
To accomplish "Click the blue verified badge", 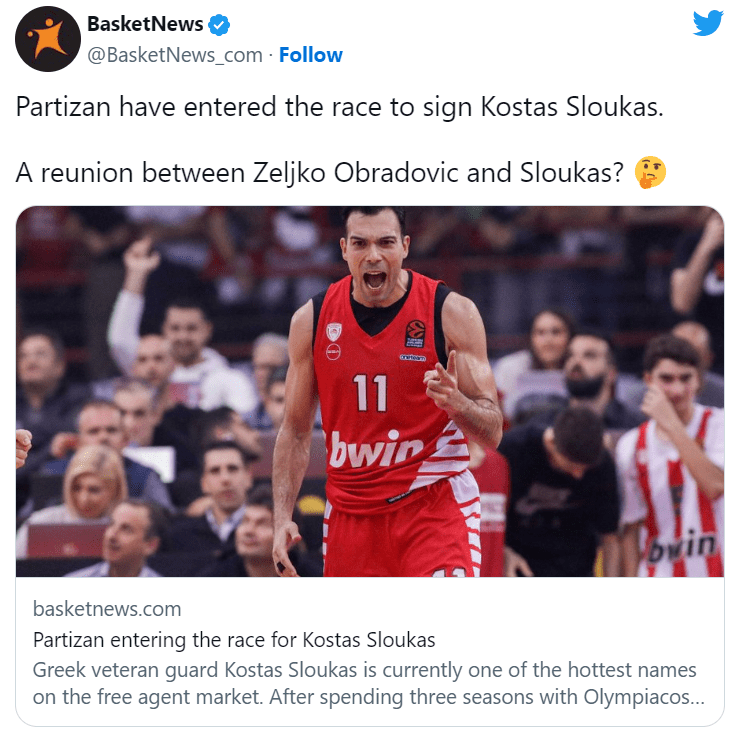I will (219, 25).
